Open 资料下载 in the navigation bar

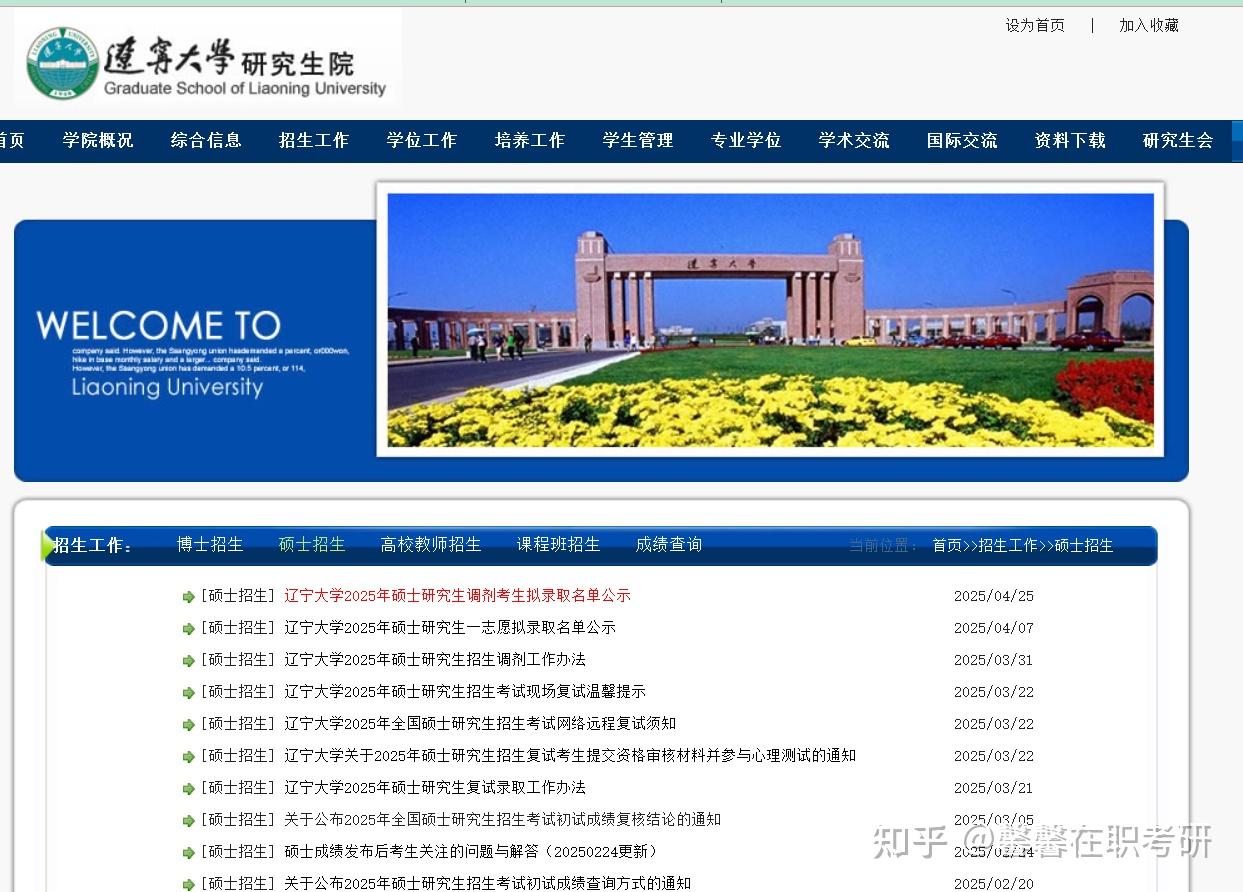[1070, 141]
